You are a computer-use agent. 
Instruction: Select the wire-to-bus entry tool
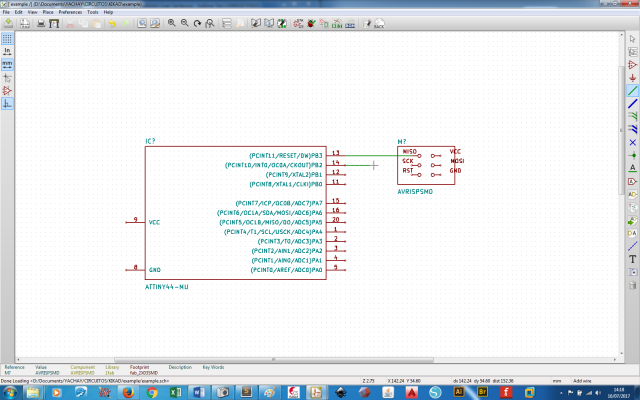click(x=632, y=116)
